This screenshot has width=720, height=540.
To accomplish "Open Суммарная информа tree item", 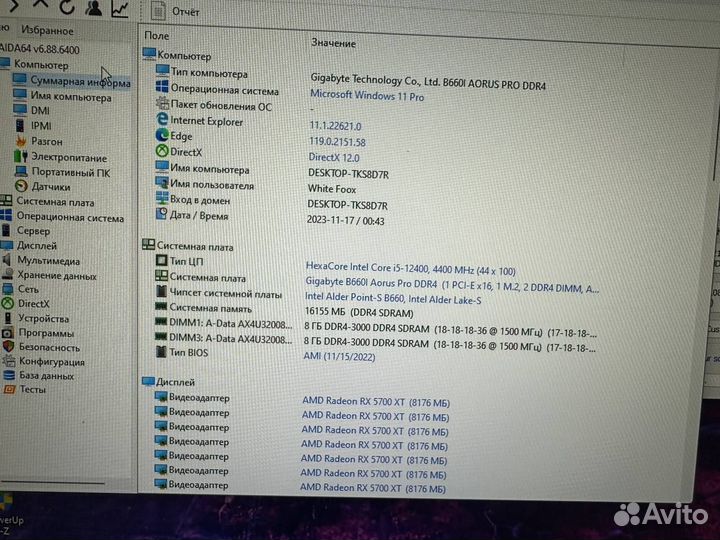I will point(72,81).
